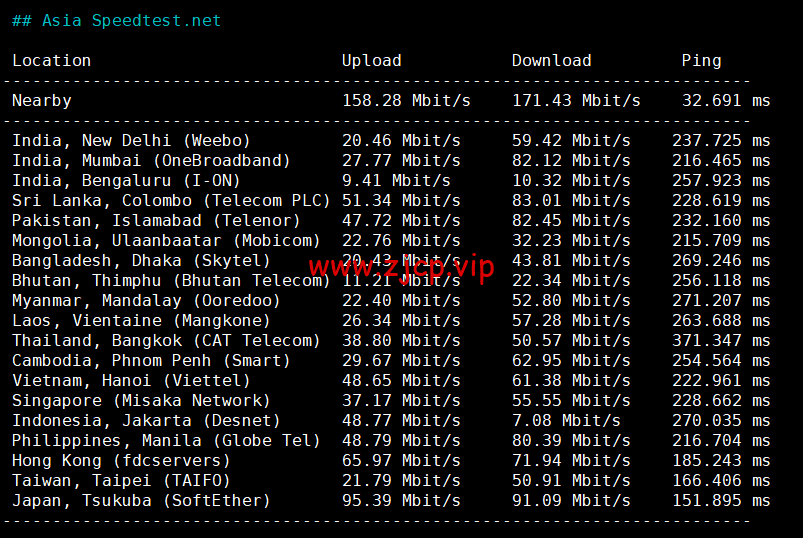Click Mumbai download '82.12 Mbit/s'
803x538 pixels.
571,160
